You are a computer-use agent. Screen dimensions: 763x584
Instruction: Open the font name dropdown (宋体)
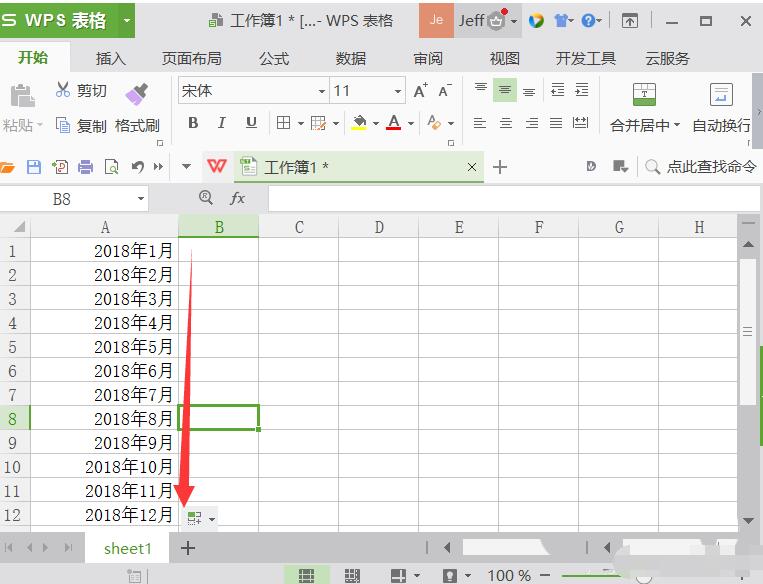click(x=322, y=91)
